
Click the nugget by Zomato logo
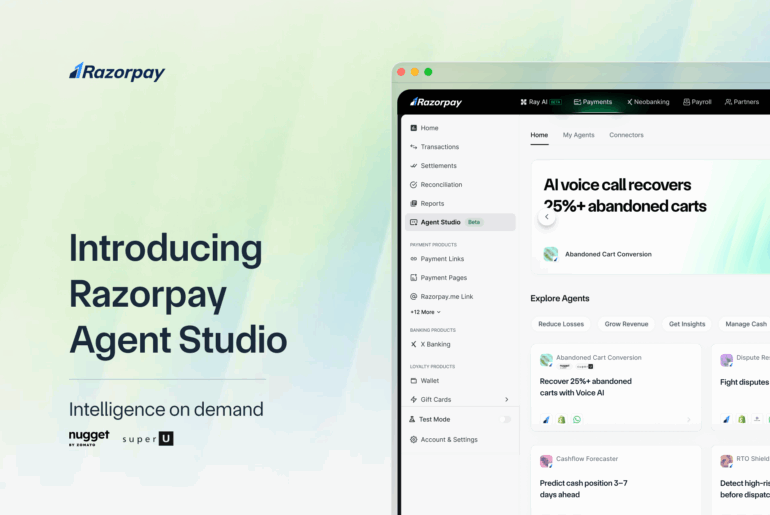[x=89, y=438]
